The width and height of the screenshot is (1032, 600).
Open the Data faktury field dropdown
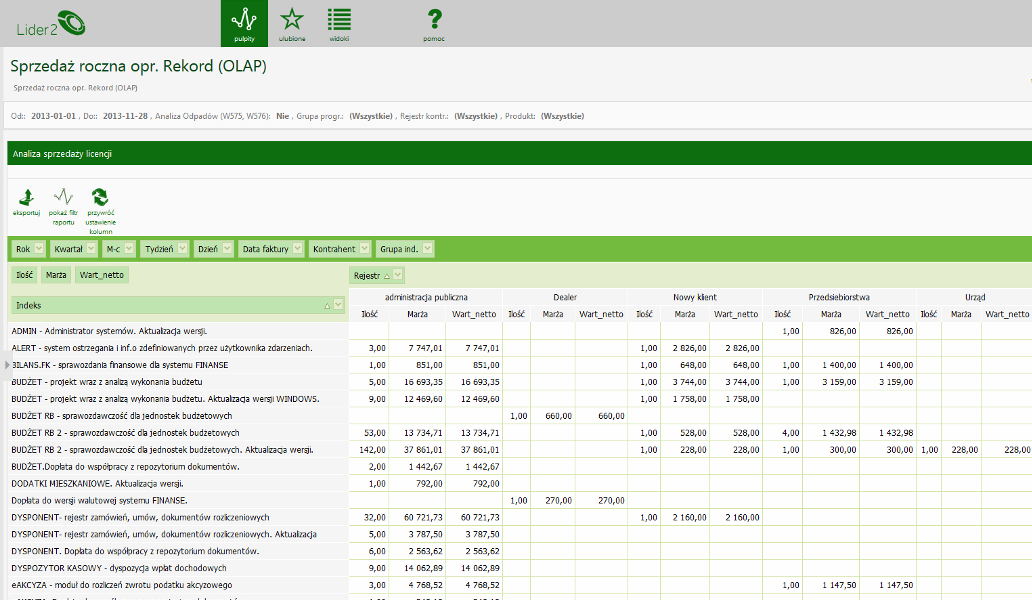coord(297,249)
